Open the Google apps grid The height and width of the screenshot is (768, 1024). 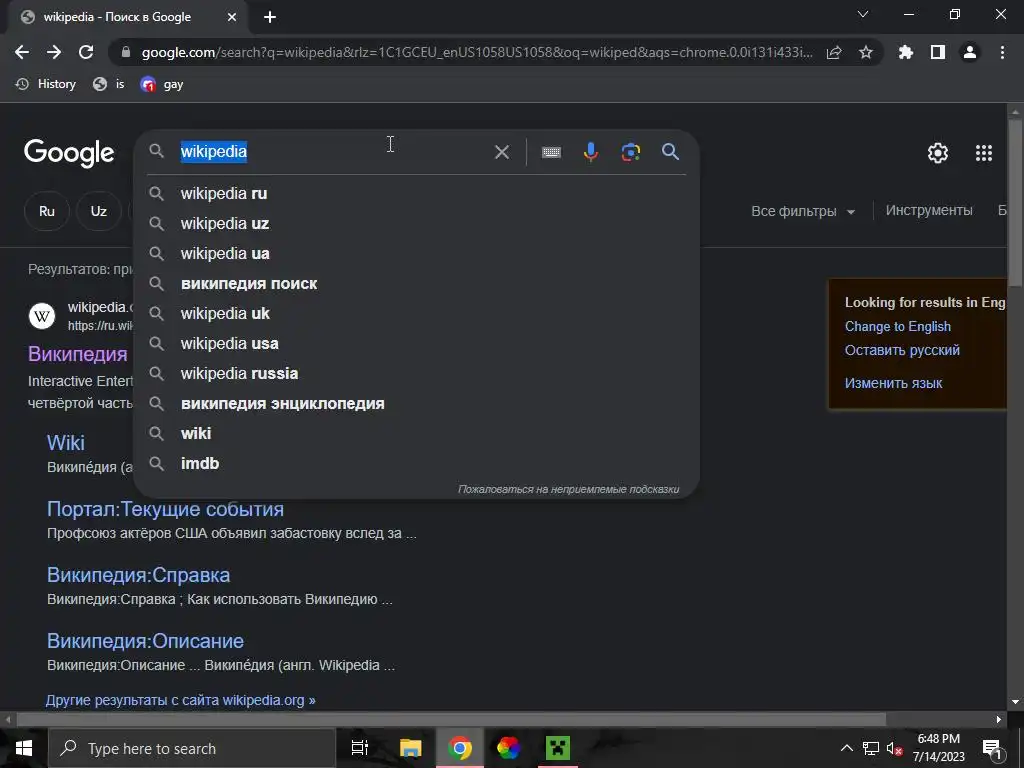pos(984,153)
